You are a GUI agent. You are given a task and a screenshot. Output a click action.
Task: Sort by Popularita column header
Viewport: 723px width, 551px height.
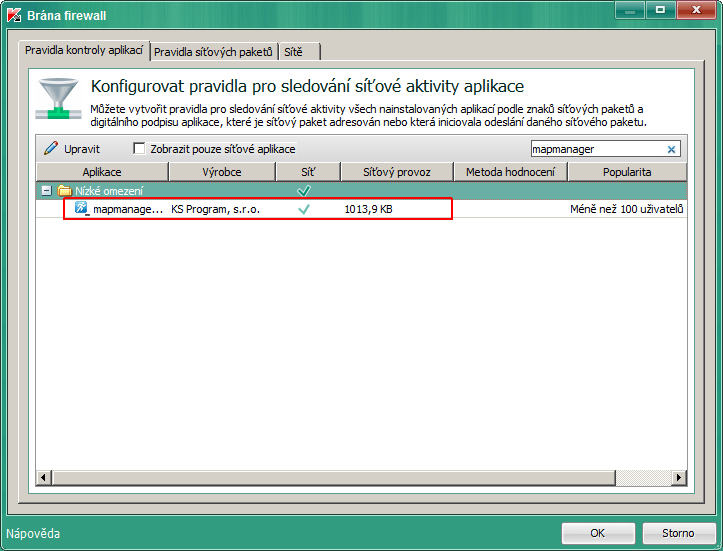[x=627, y=172]
